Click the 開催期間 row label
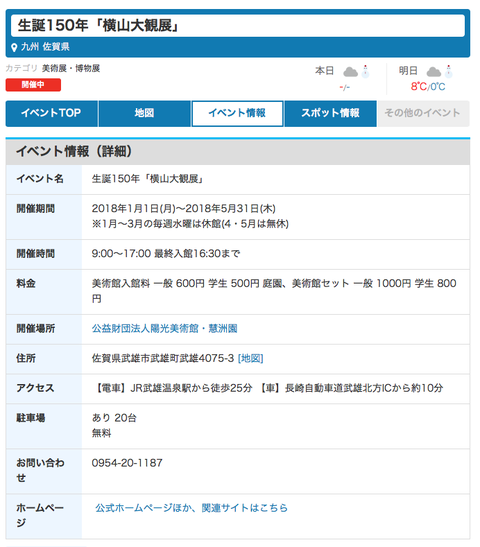 click(x=36, y=209)
